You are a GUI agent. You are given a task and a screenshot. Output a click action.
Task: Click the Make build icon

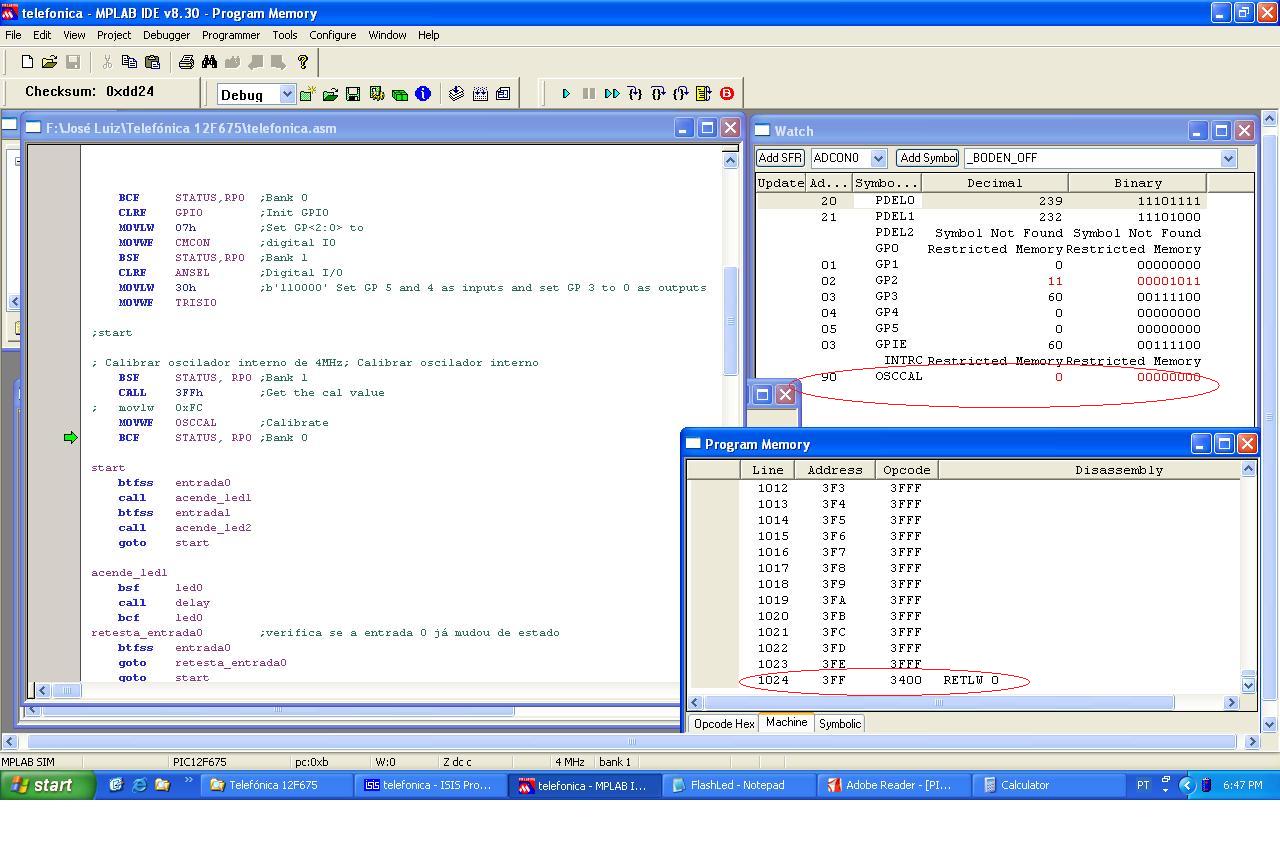pos(457,94)
